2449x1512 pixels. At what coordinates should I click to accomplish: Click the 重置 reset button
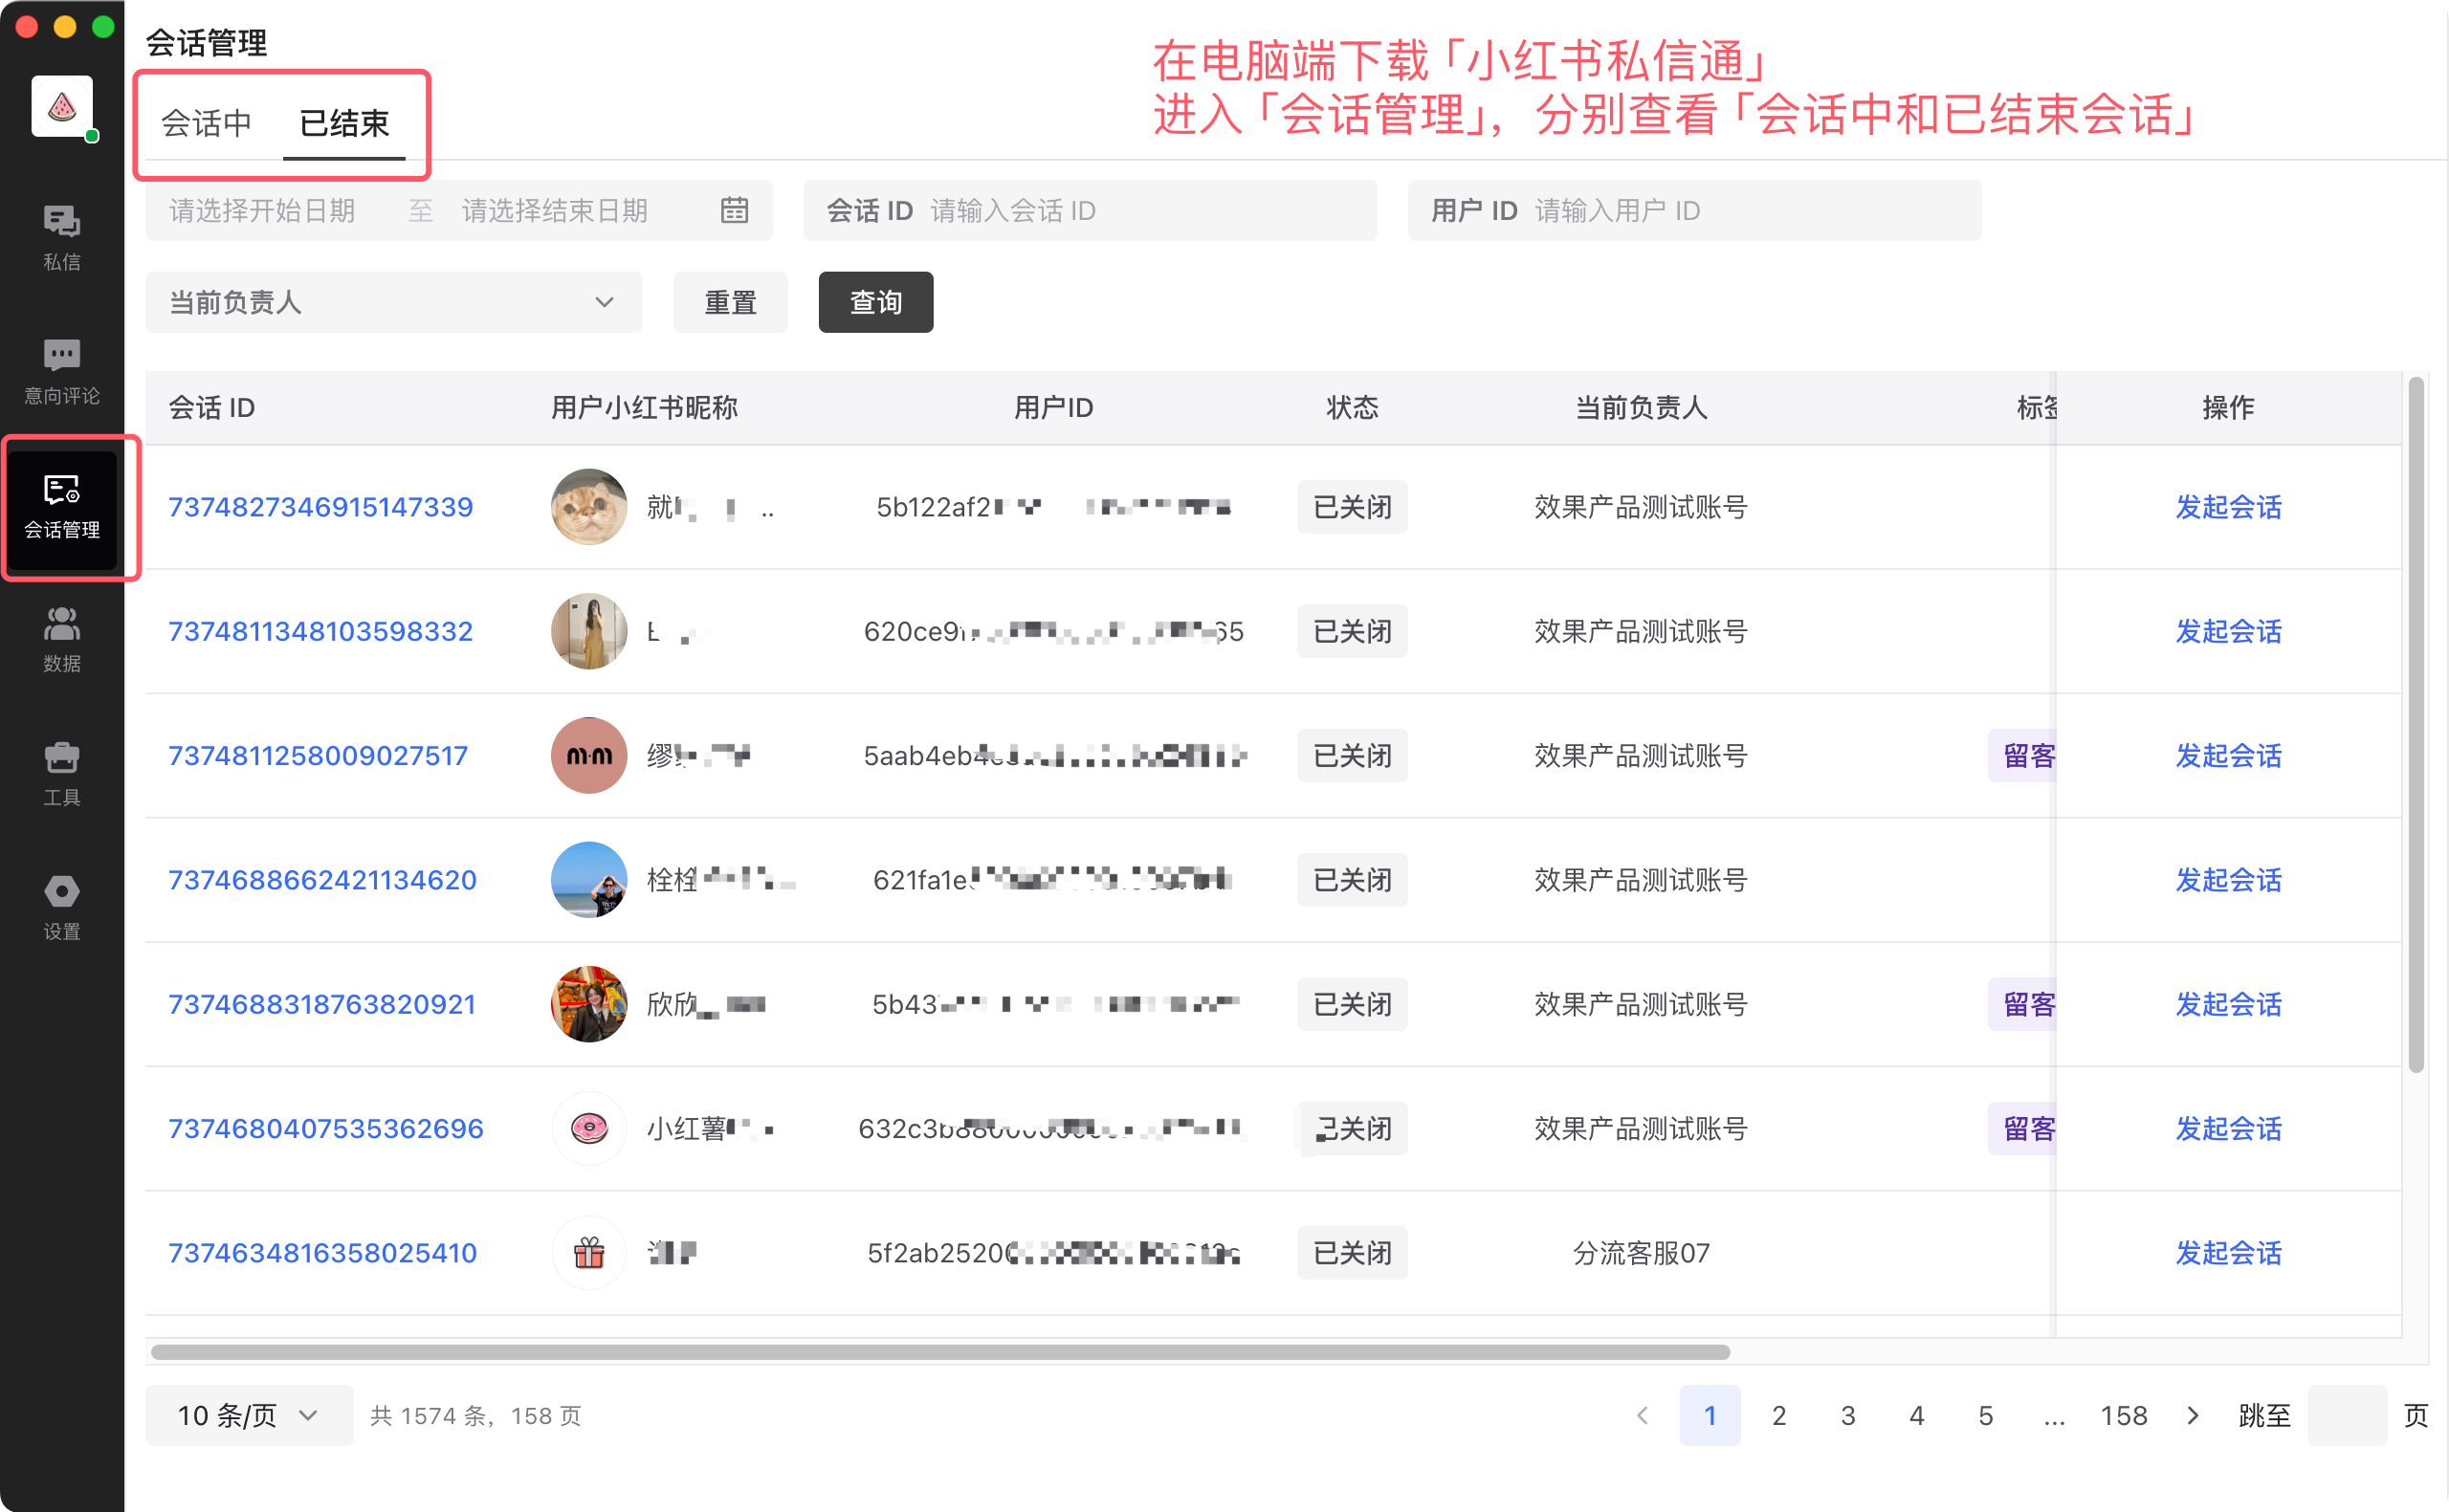click(730, 302)
